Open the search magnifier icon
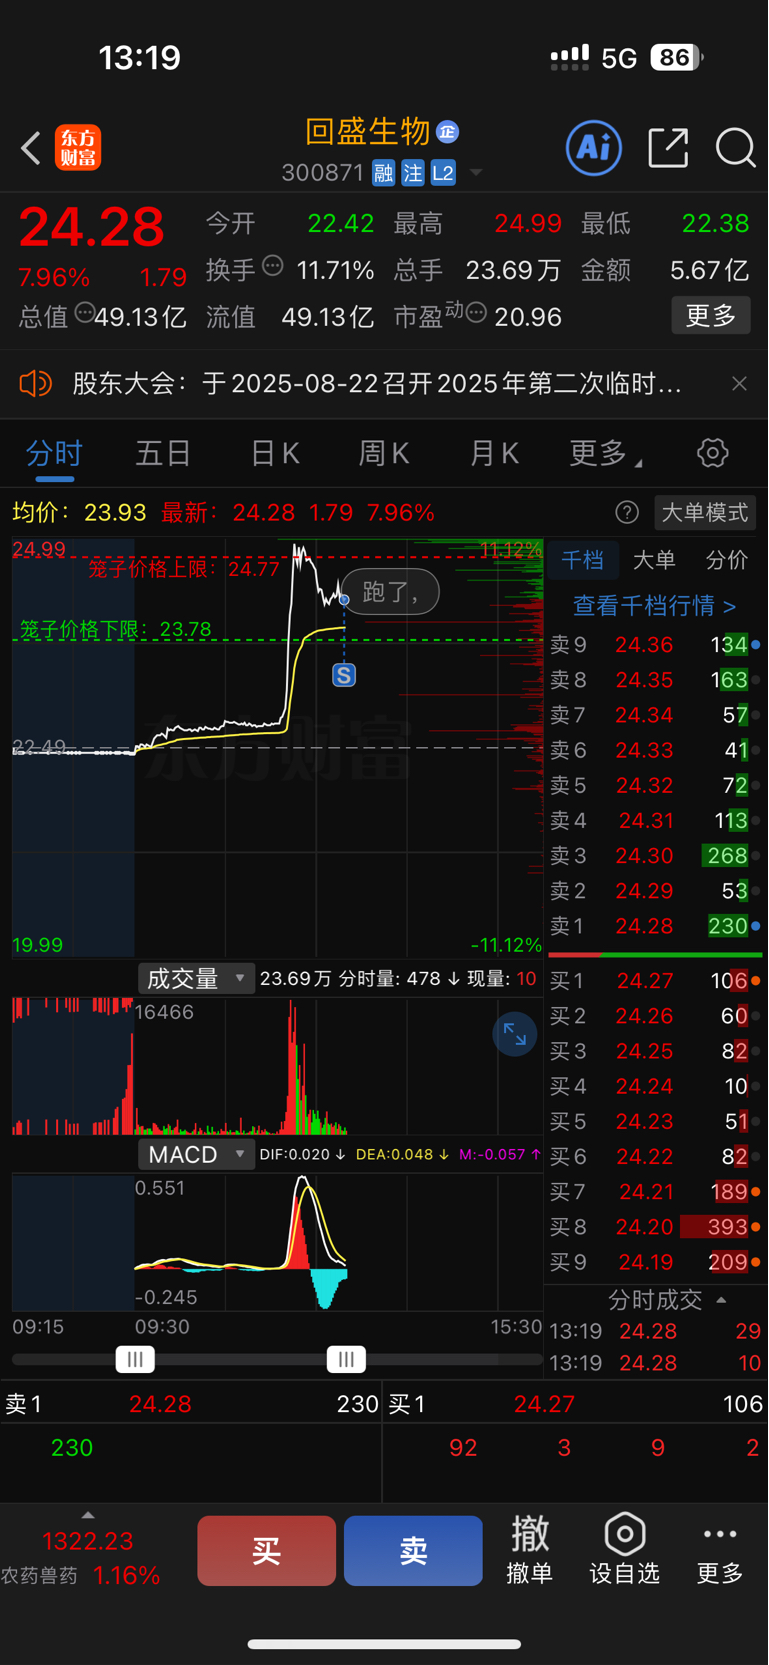The image size is (769, 1665). coord(735,148)
